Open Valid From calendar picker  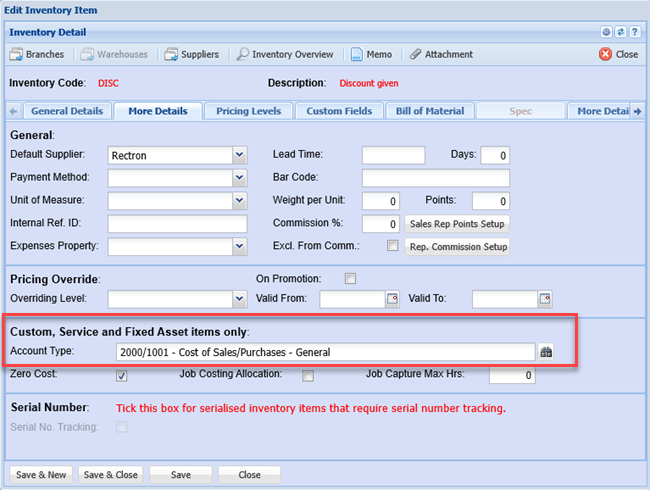click(x=392, y=299)
